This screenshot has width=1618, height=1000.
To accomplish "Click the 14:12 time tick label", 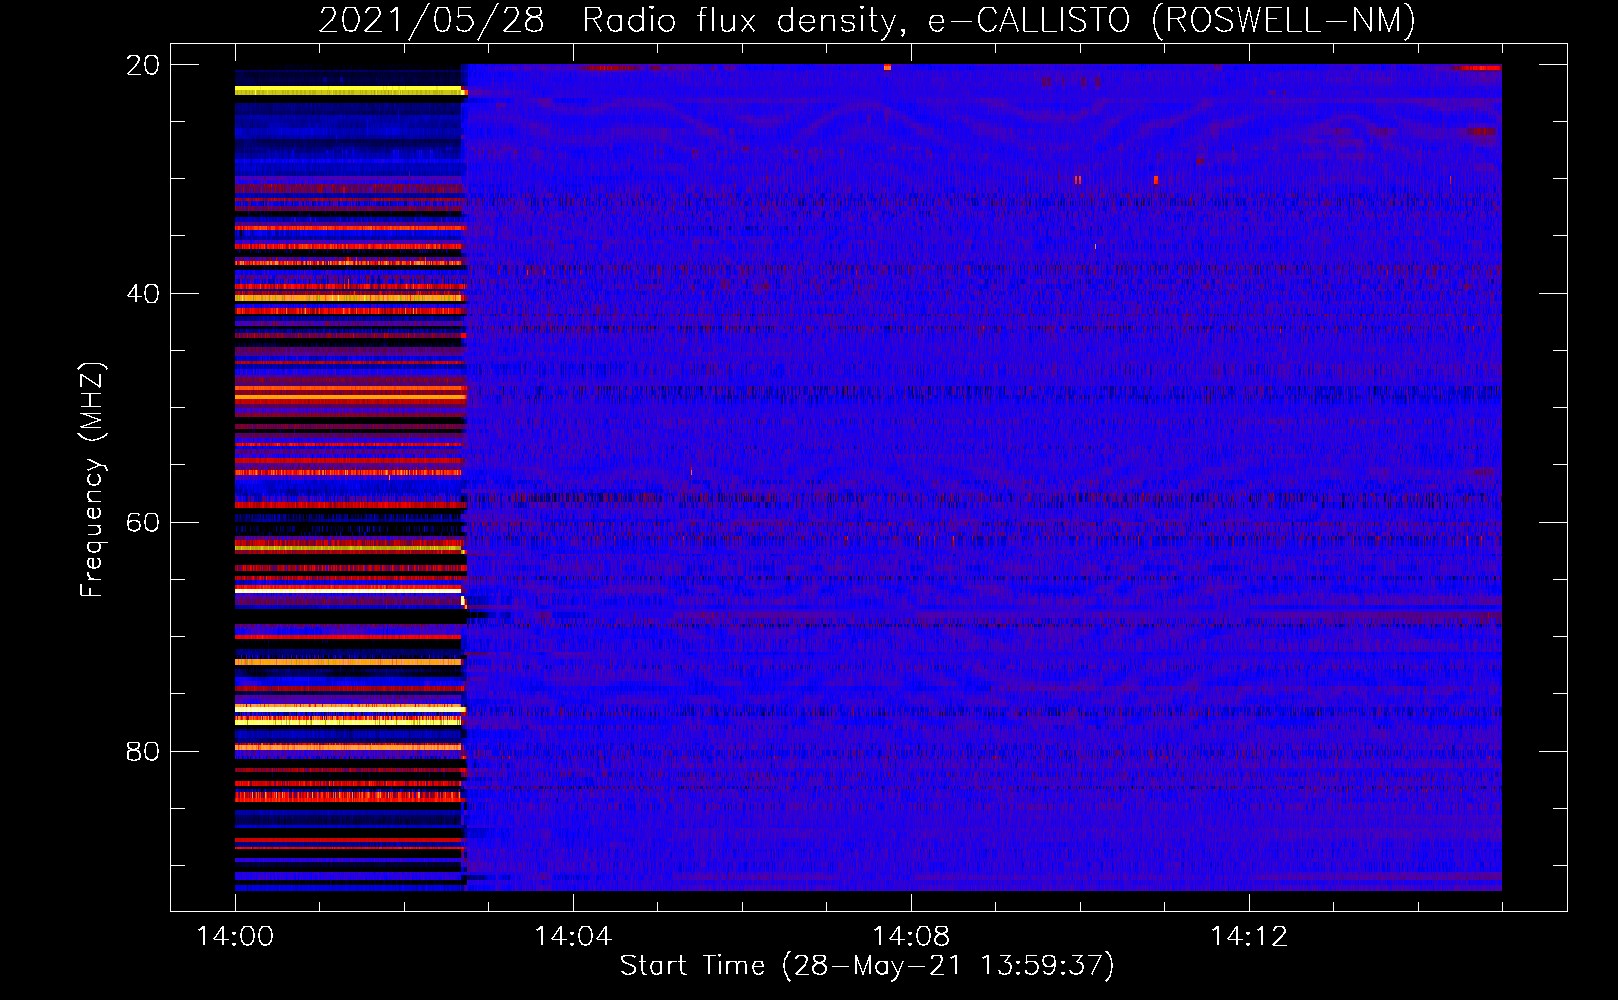I will [x=1249, y=937].
